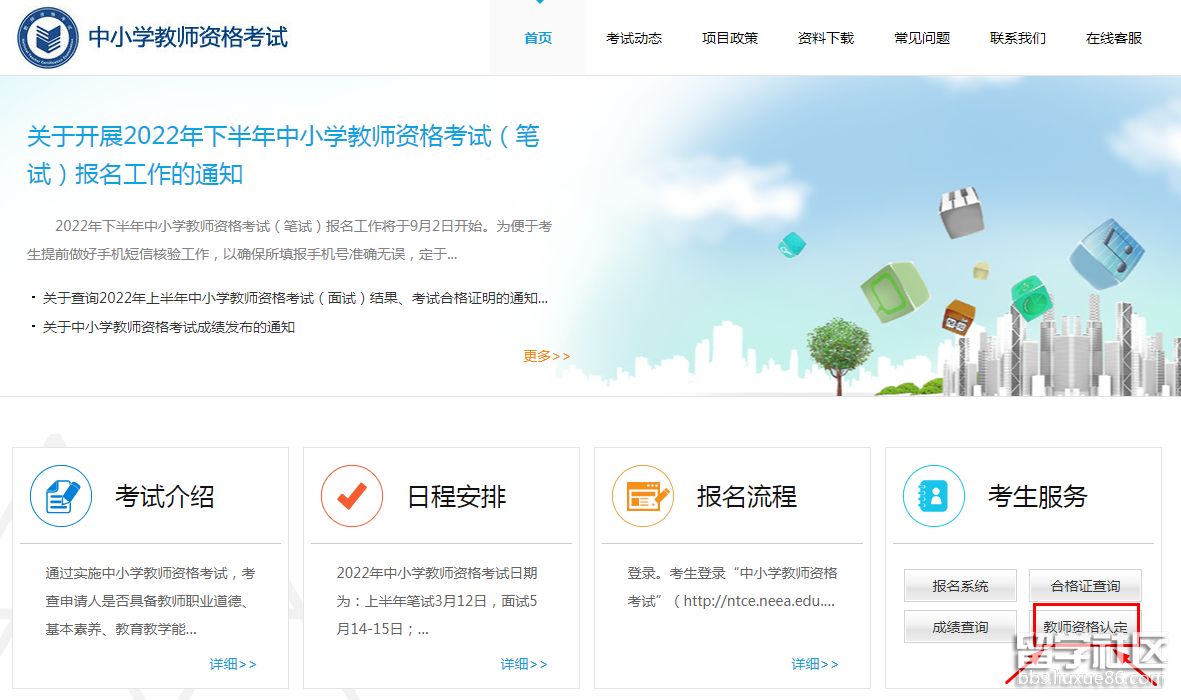Screen dimensions: 1181x700
Task: Open the 常见问题 page
Action: (922, 38)
